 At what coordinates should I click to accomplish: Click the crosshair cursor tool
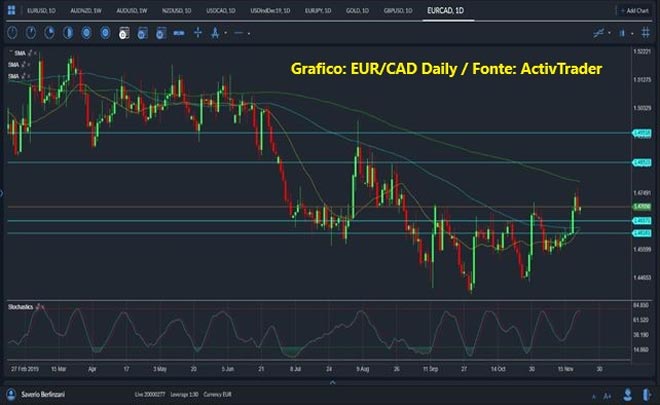coord(197,32)
